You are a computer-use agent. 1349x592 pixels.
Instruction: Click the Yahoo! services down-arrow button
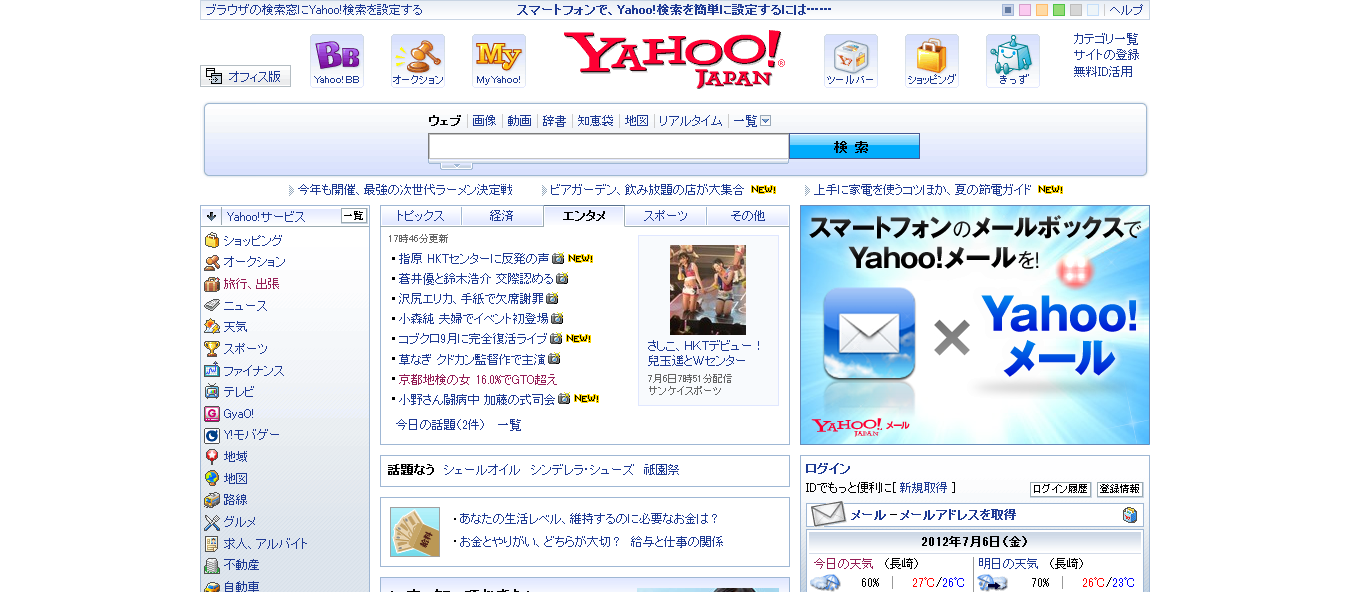tap(211, 216)
